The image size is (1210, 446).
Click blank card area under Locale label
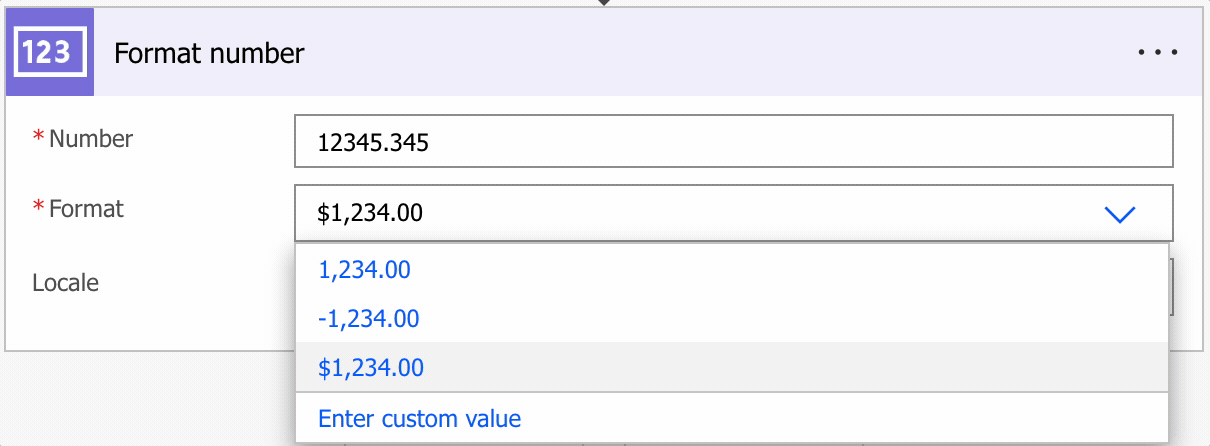coord(150,325)
